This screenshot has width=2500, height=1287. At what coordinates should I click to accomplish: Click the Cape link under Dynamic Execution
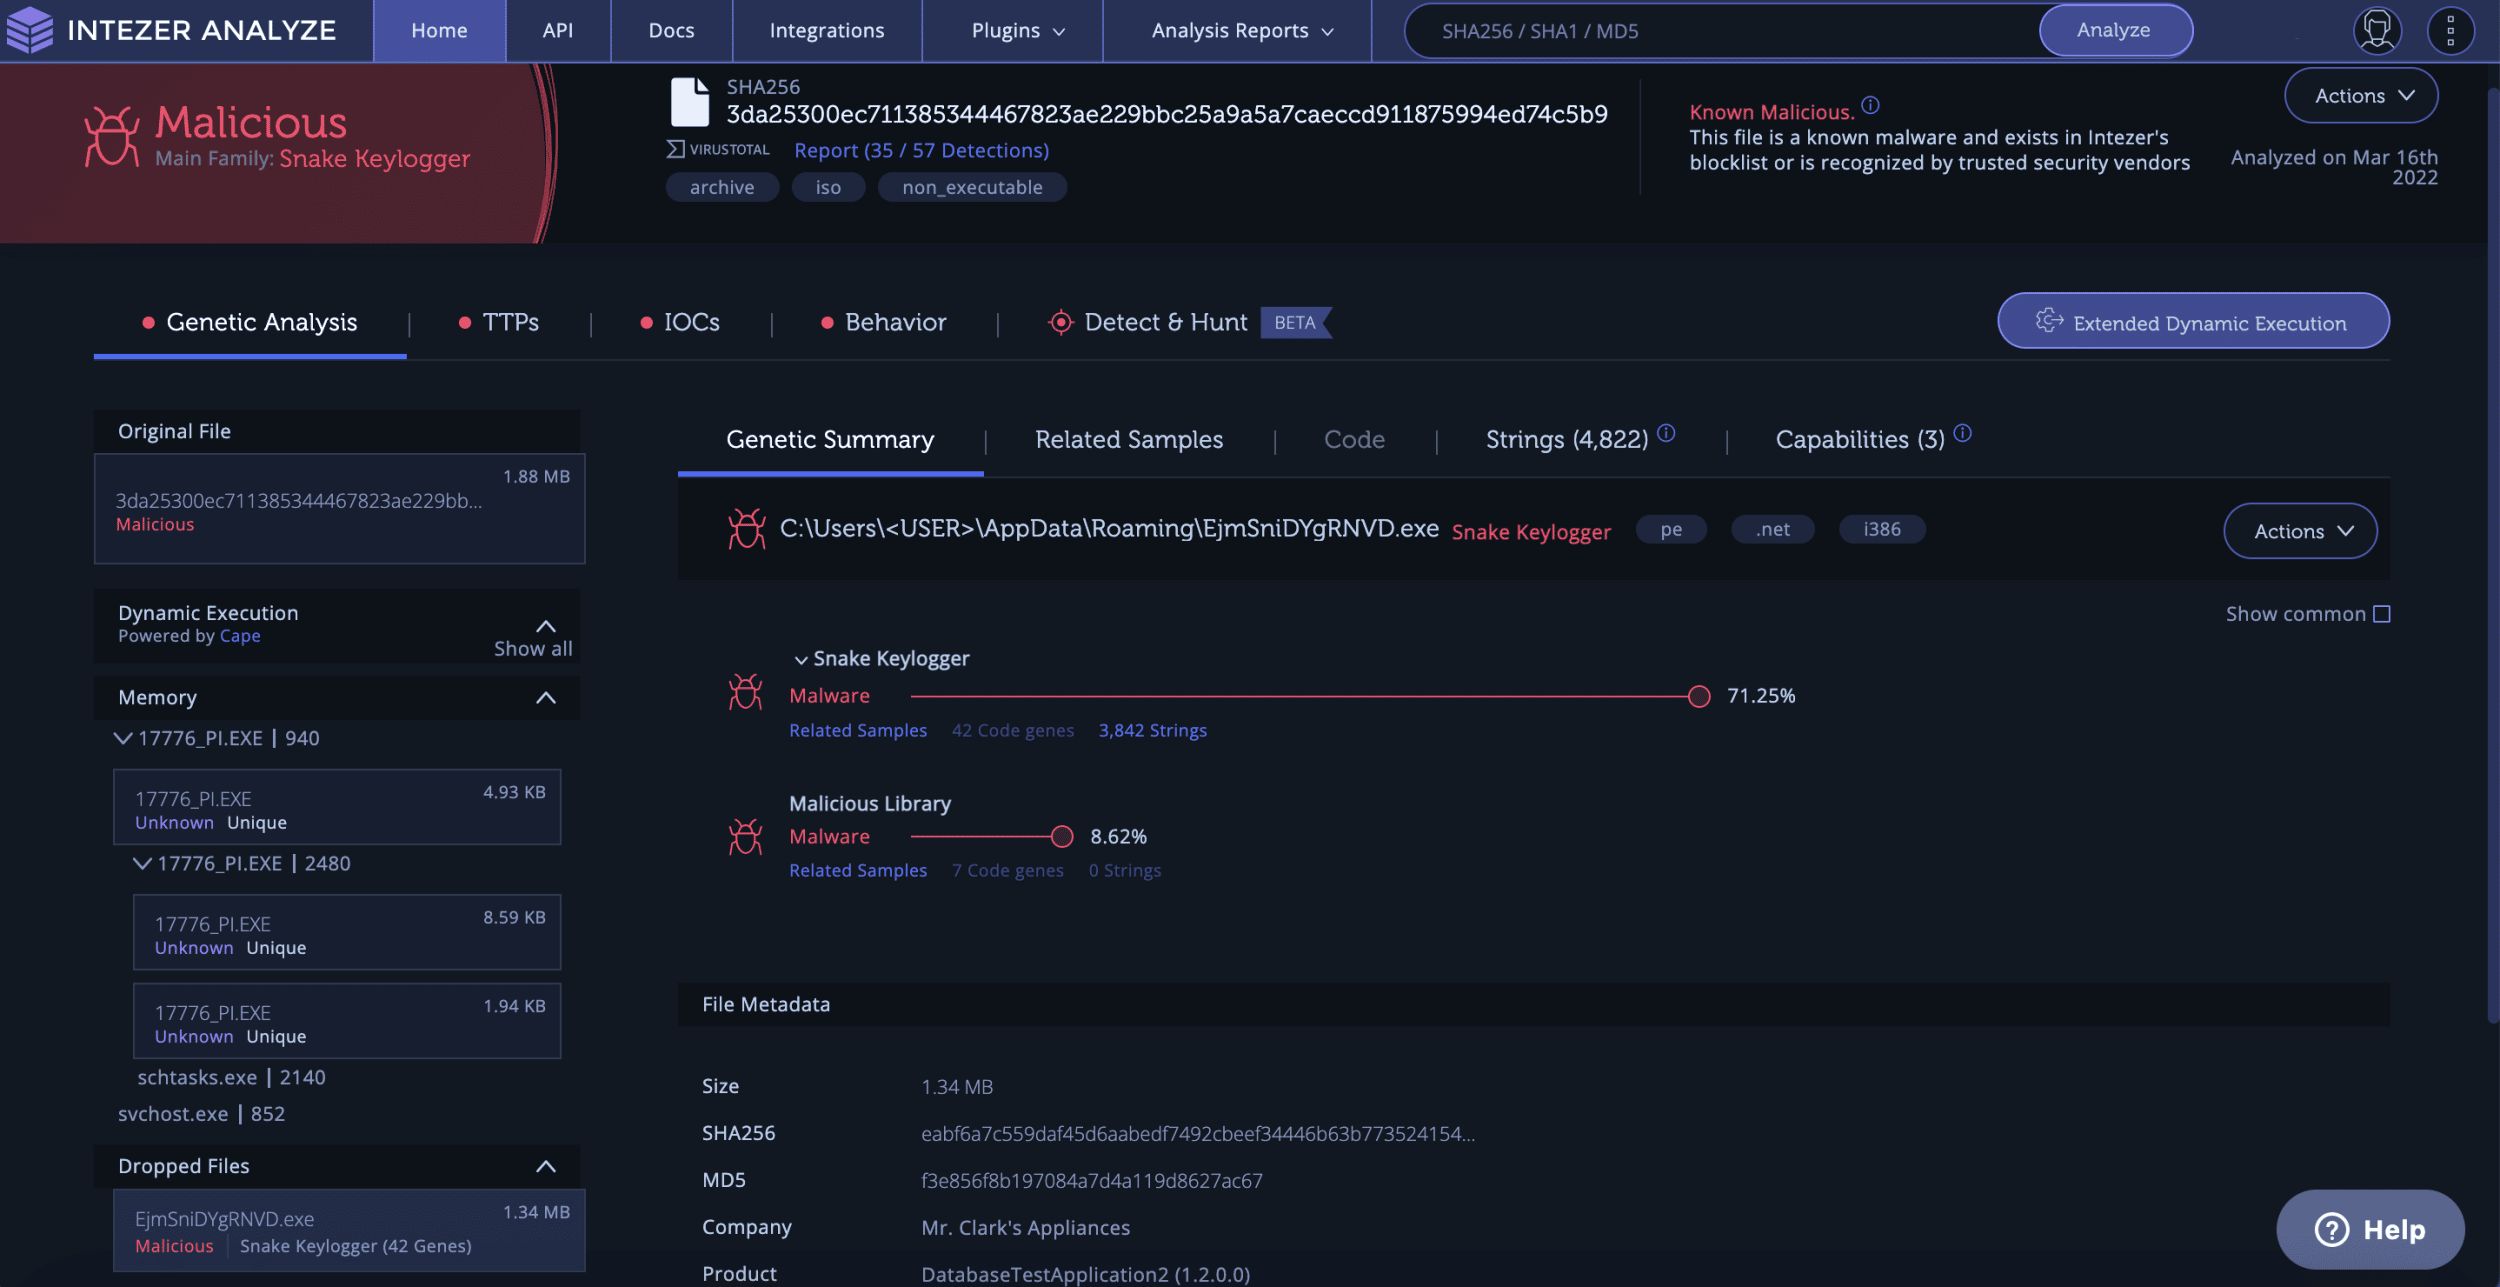tap(240, 636)
